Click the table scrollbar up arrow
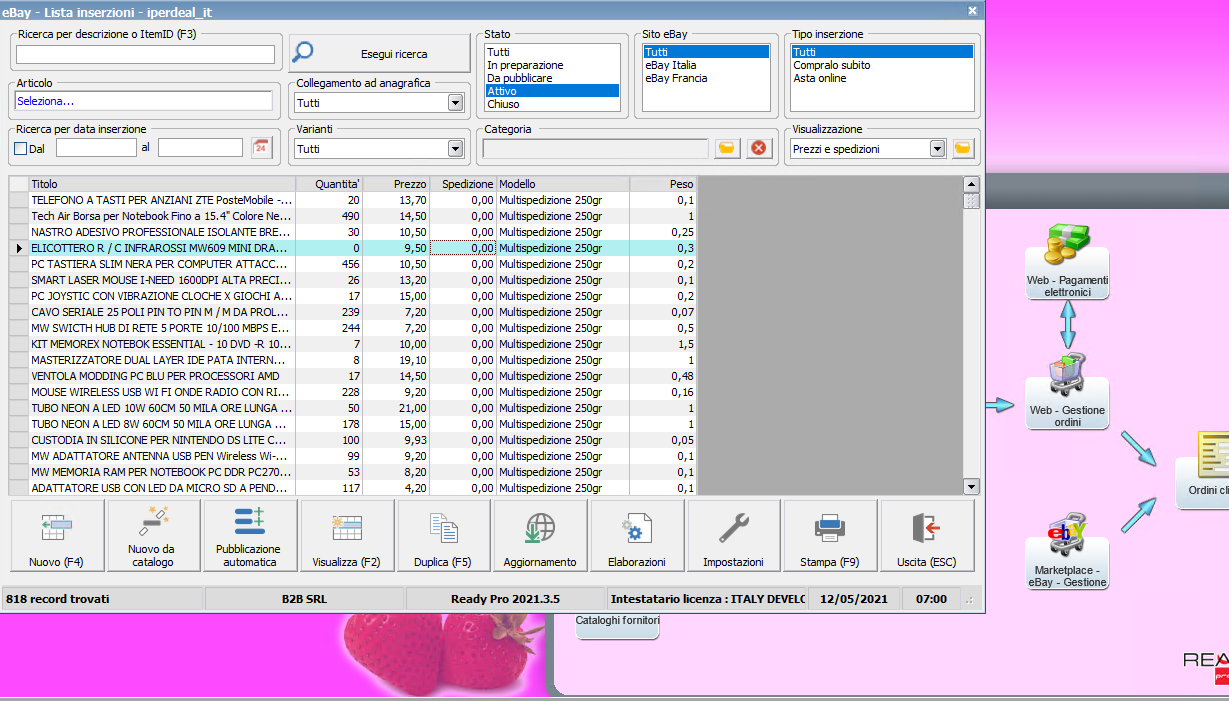1229x701 pixels. (x=971, y=185)
